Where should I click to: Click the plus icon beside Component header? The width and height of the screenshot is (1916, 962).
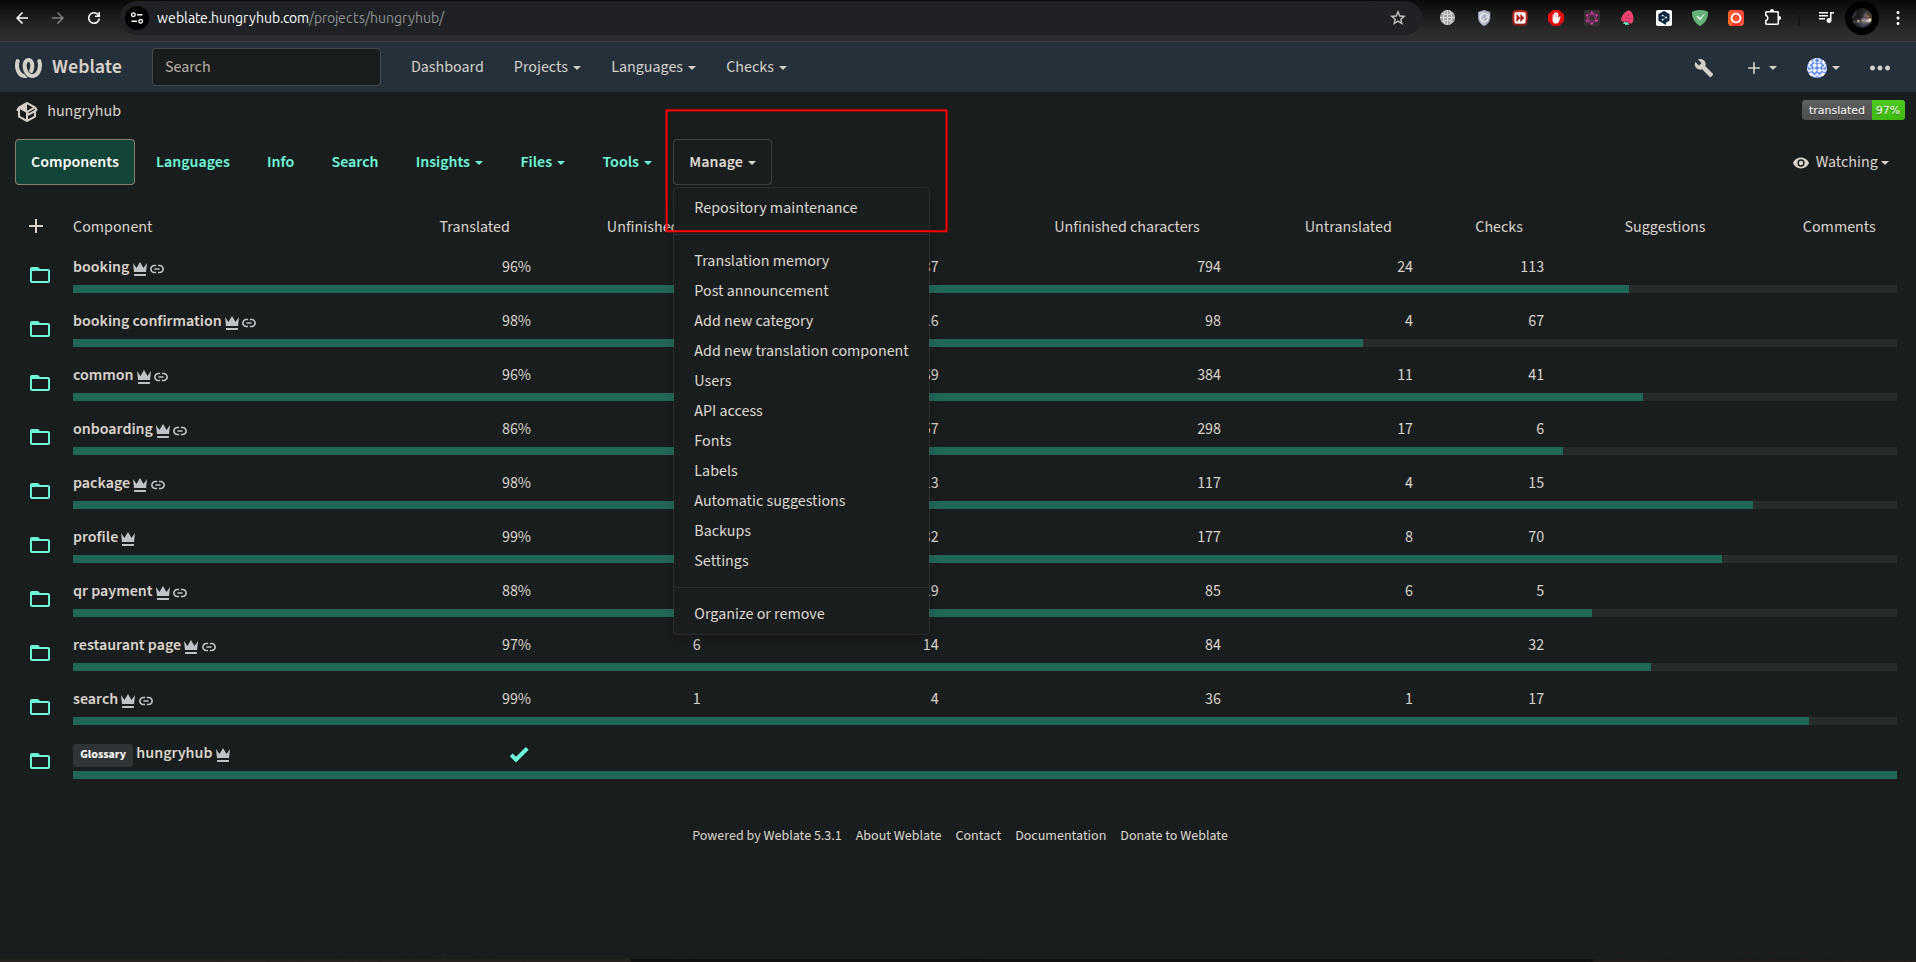tap(36, 227)
